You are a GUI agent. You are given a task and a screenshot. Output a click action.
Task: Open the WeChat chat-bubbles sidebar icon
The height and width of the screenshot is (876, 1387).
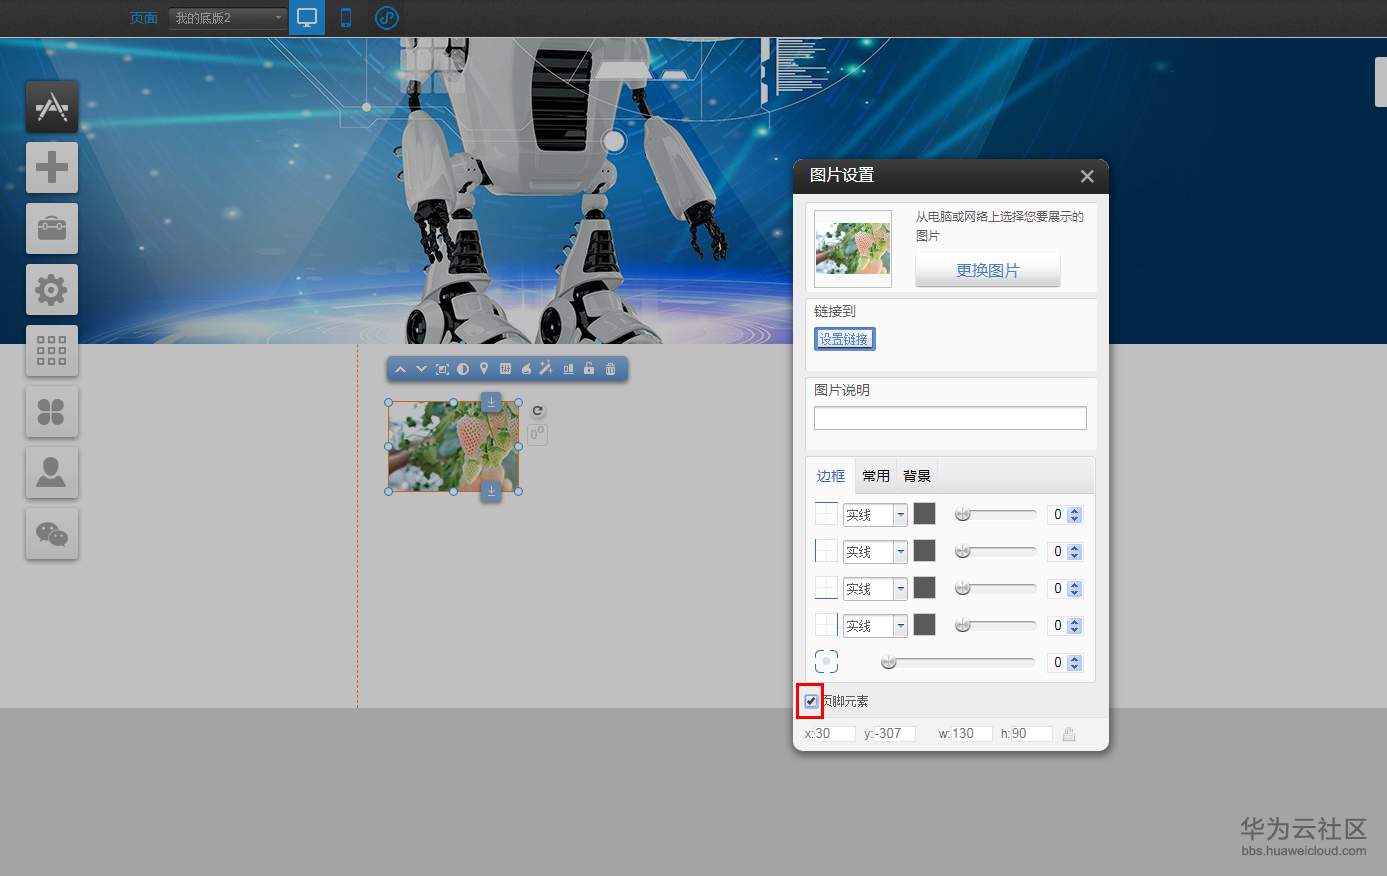pos(52,533)
